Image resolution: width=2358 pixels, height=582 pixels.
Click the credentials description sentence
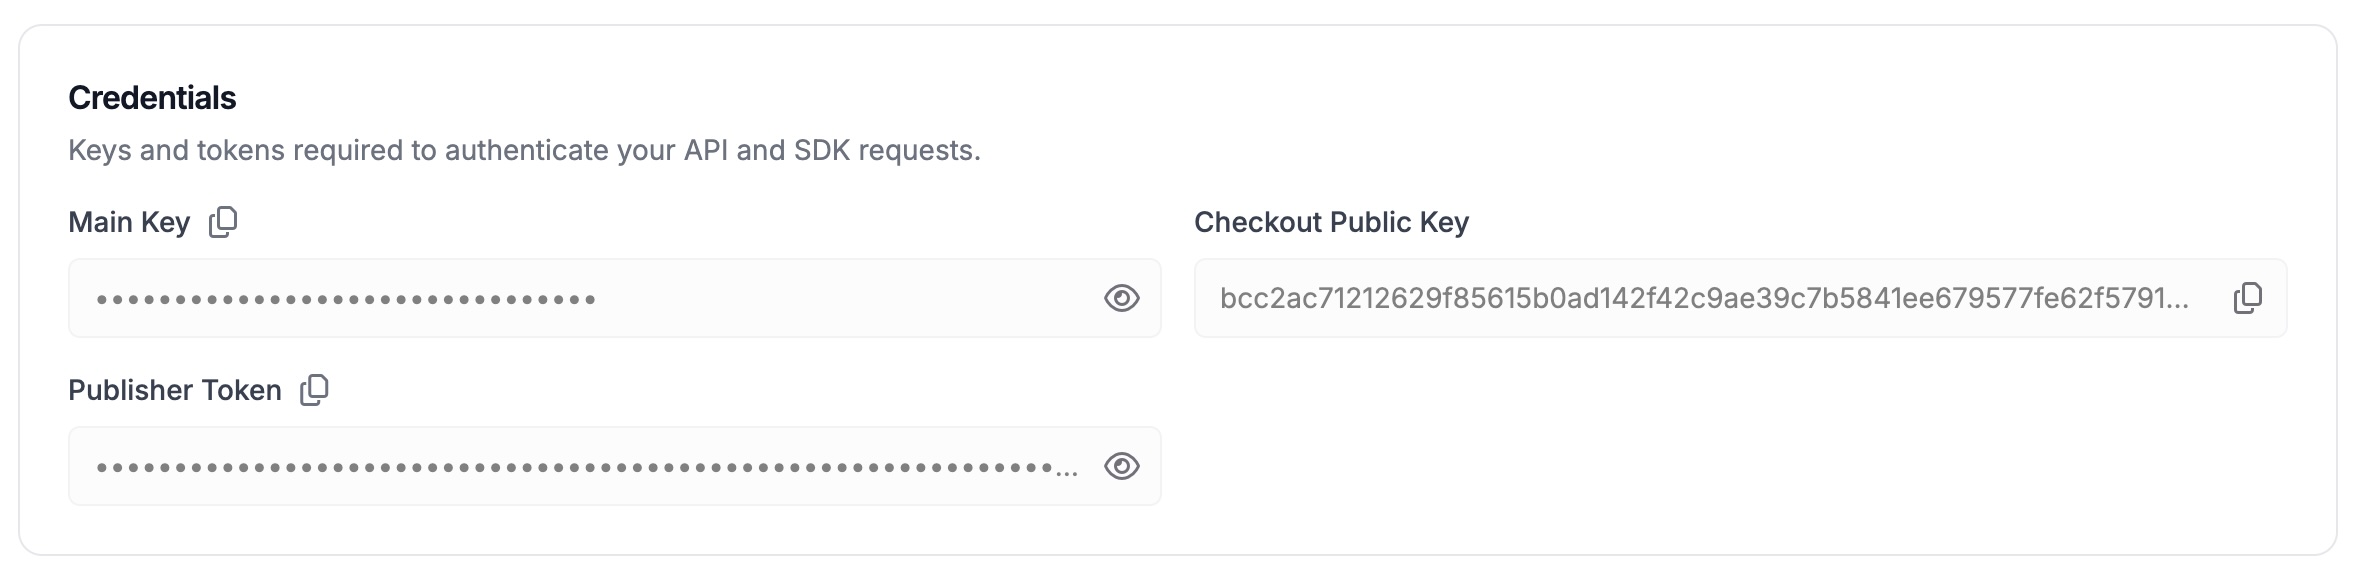[x=524, y=151]
